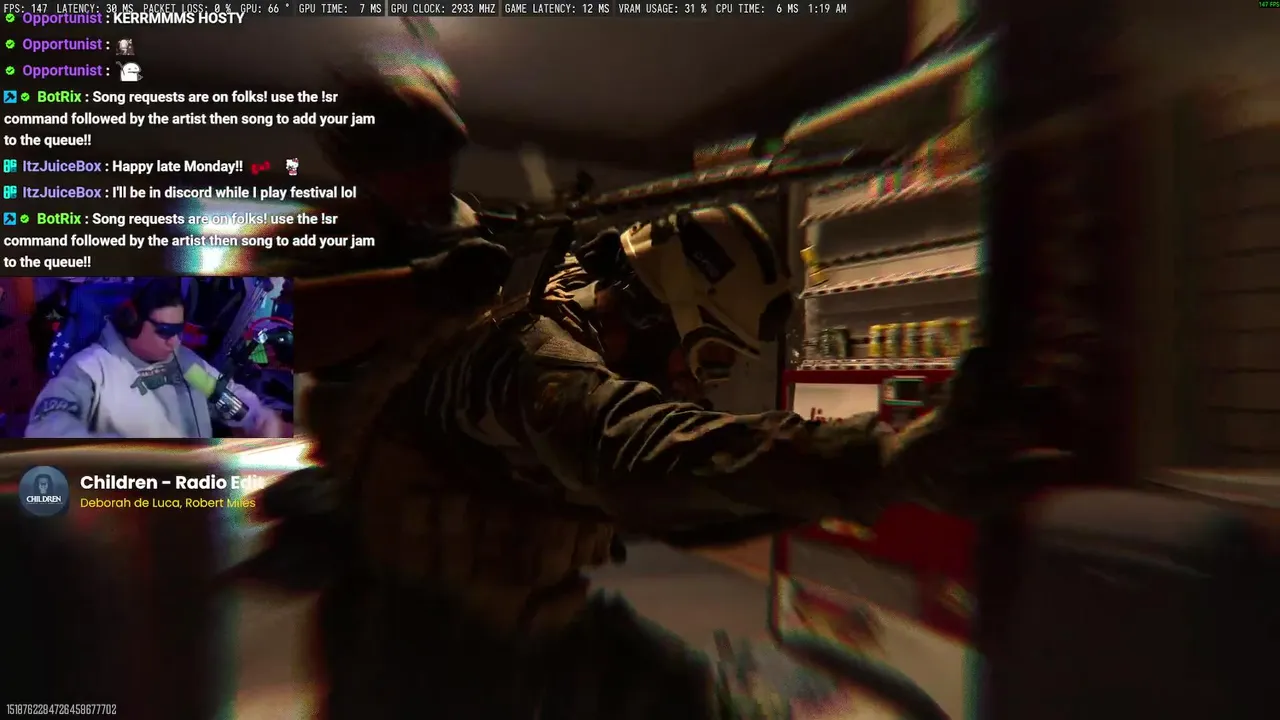
Task: Click the badge beside ItzJuiceBox's discord message
Action: pos(10,193)
